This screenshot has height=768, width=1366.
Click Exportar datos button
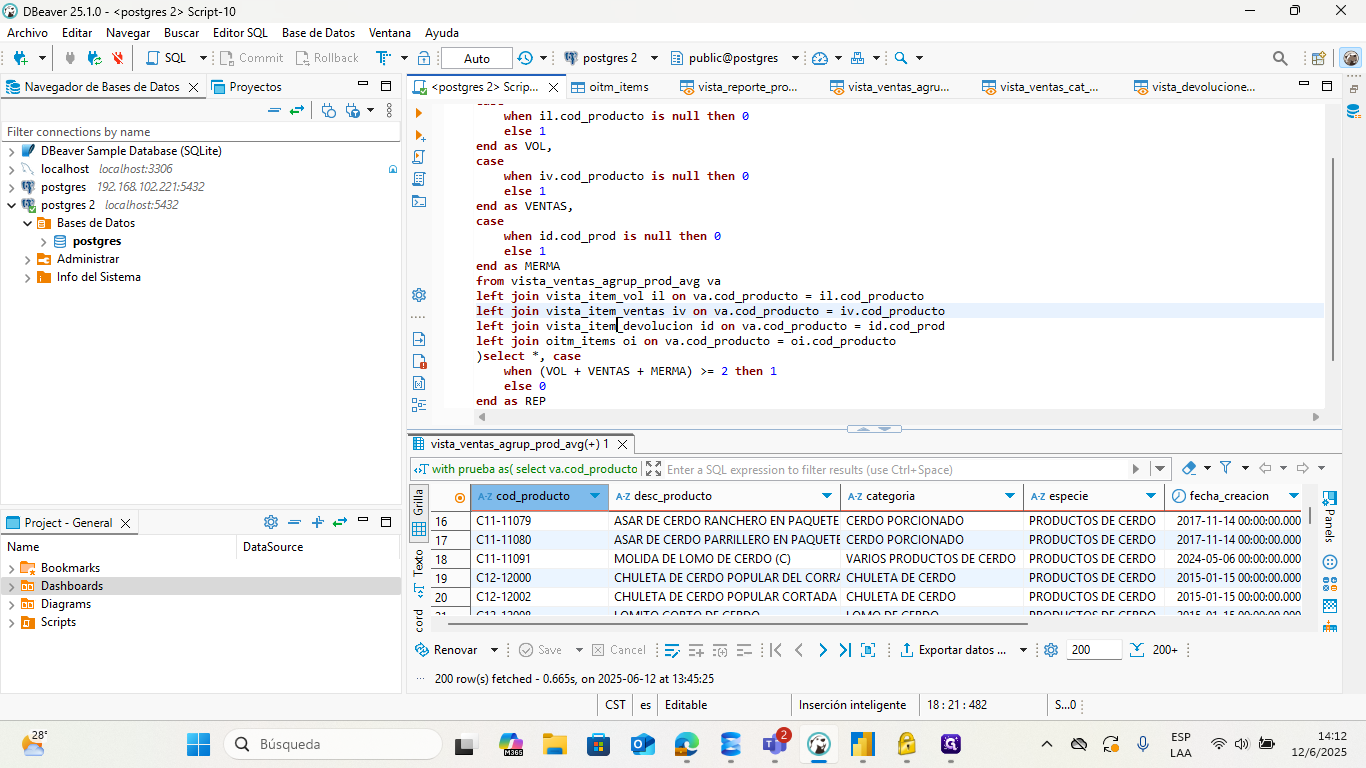point(953,650)
